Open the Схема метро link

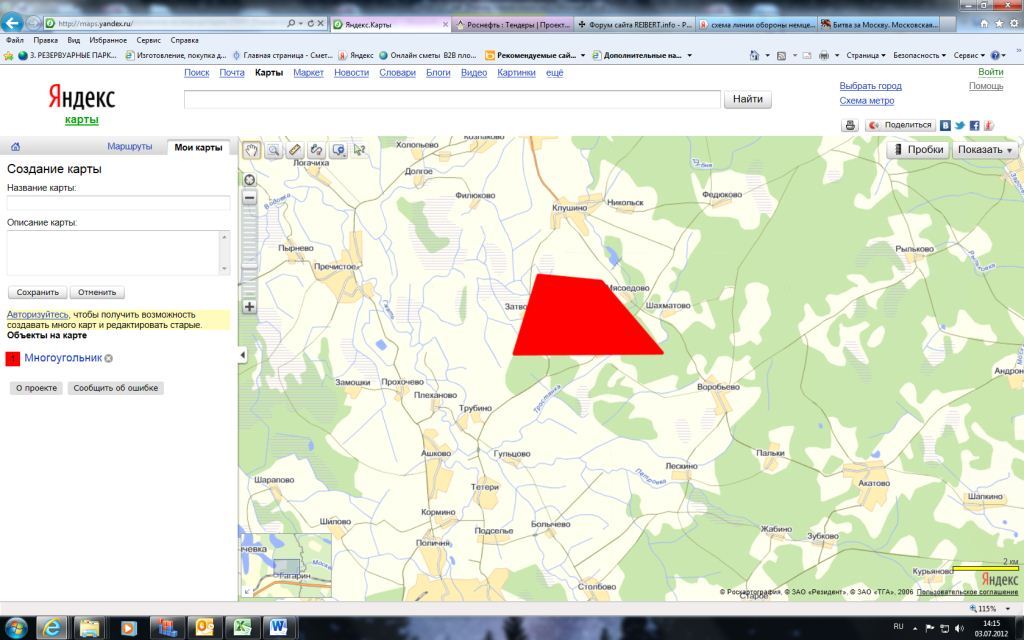tap(867, 101)
